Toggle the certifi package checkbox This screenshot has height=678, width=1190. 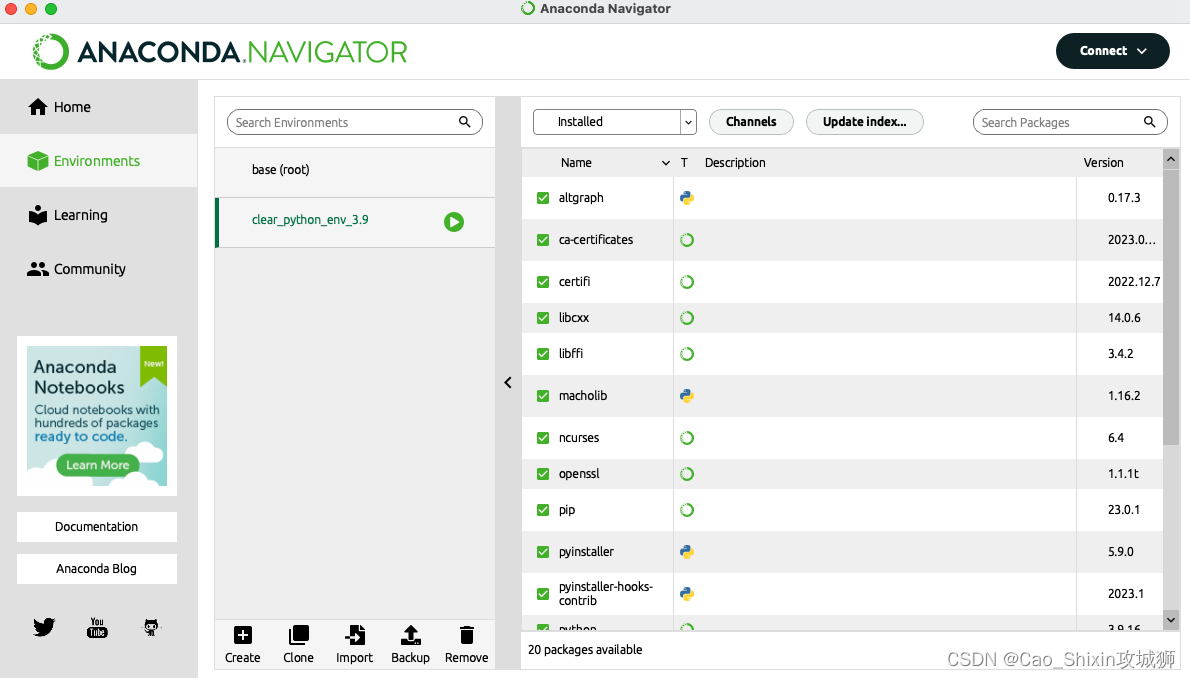point(543,282)
